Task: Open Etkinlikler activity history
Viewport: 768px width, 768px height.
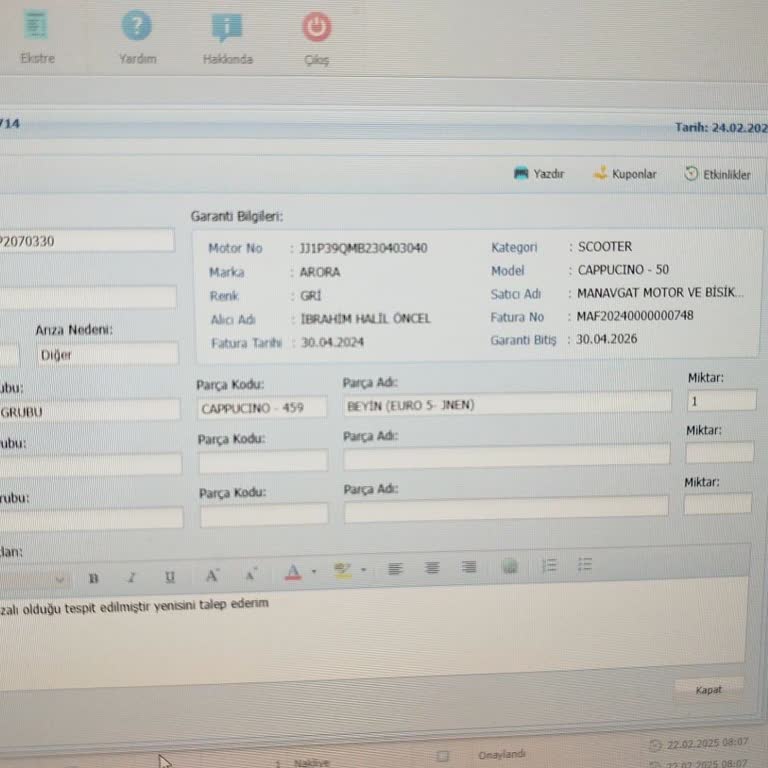Action: tap(717, 174)
